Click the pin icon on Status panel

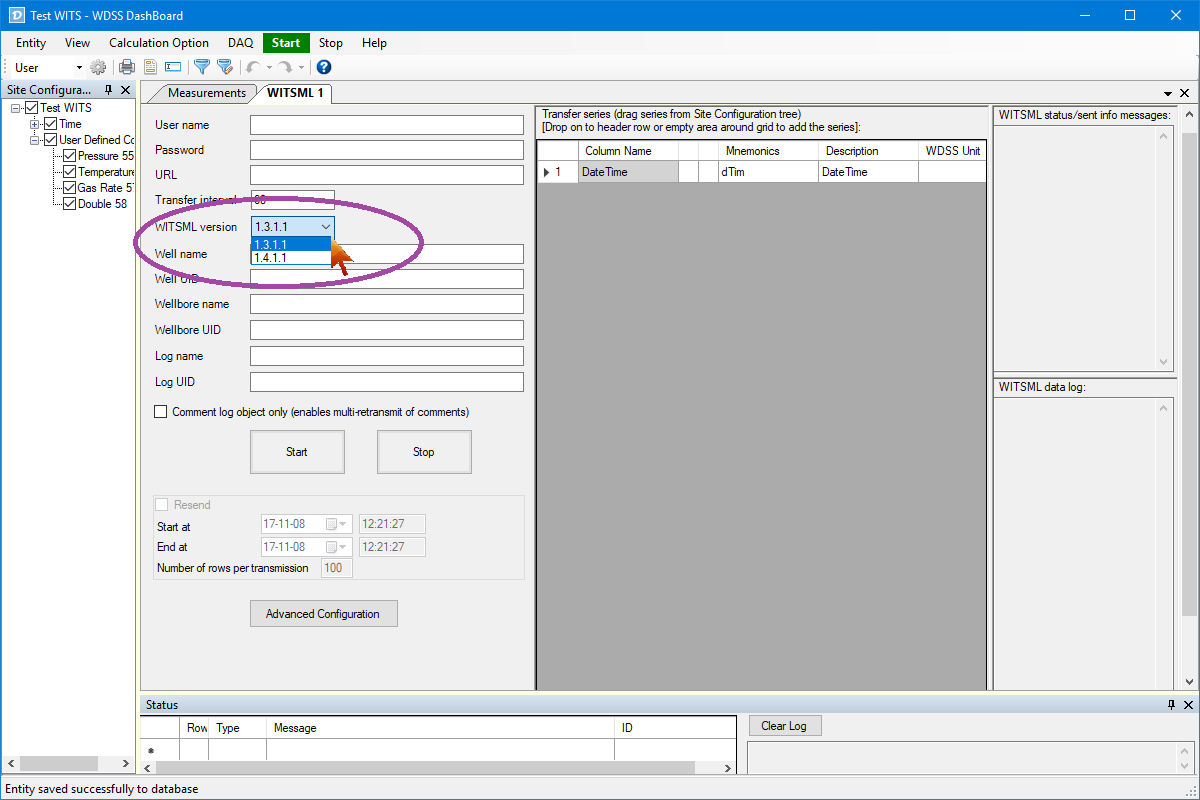[x=1171, y=705]
